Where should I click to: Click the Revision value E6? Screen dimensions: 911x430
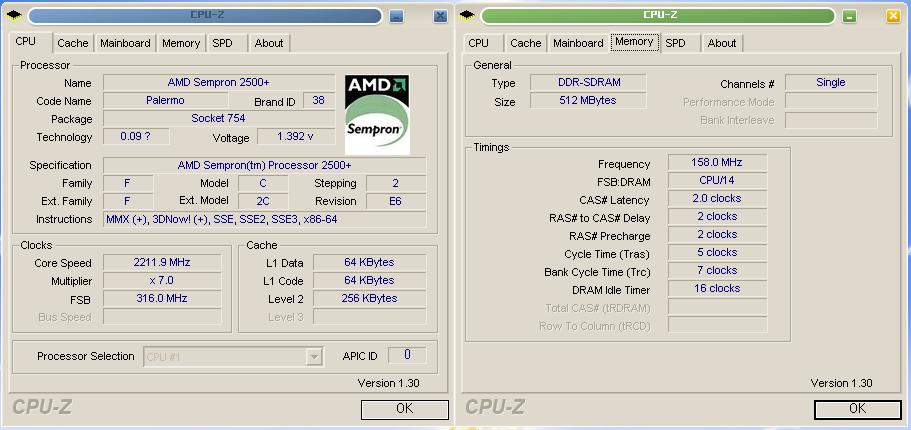coord(396,201)
